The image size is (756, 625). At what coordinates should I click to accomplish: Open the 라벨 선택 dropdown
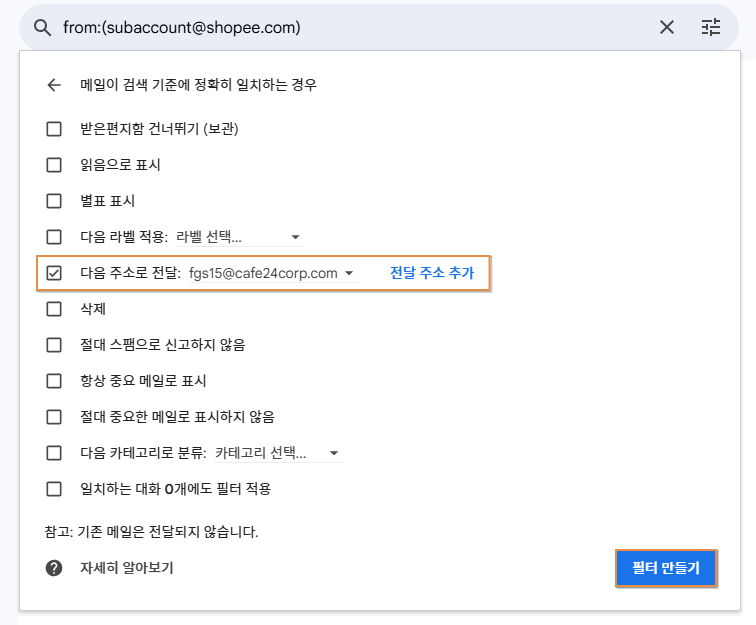tap(239, 237)
